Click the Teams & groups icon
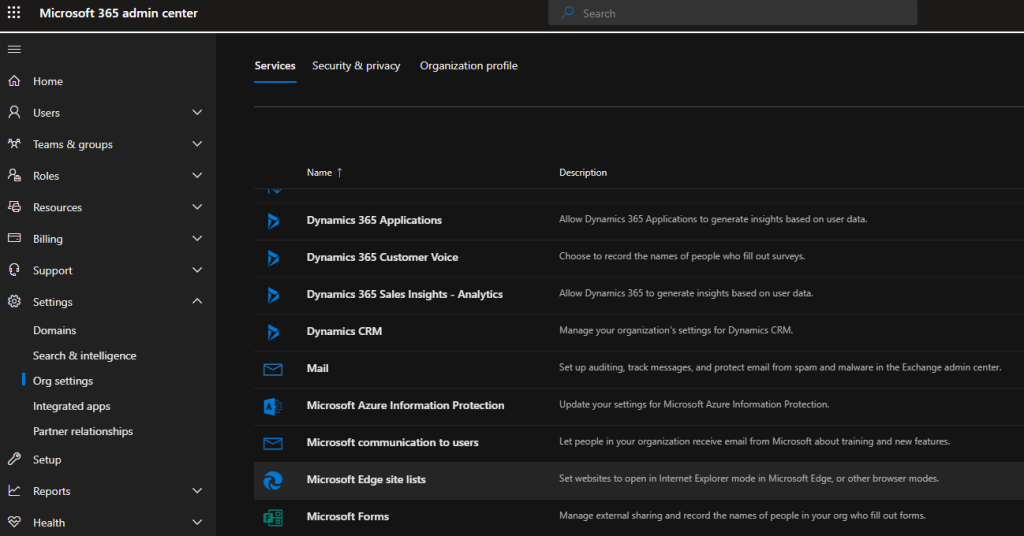 (x=14, y=144)
